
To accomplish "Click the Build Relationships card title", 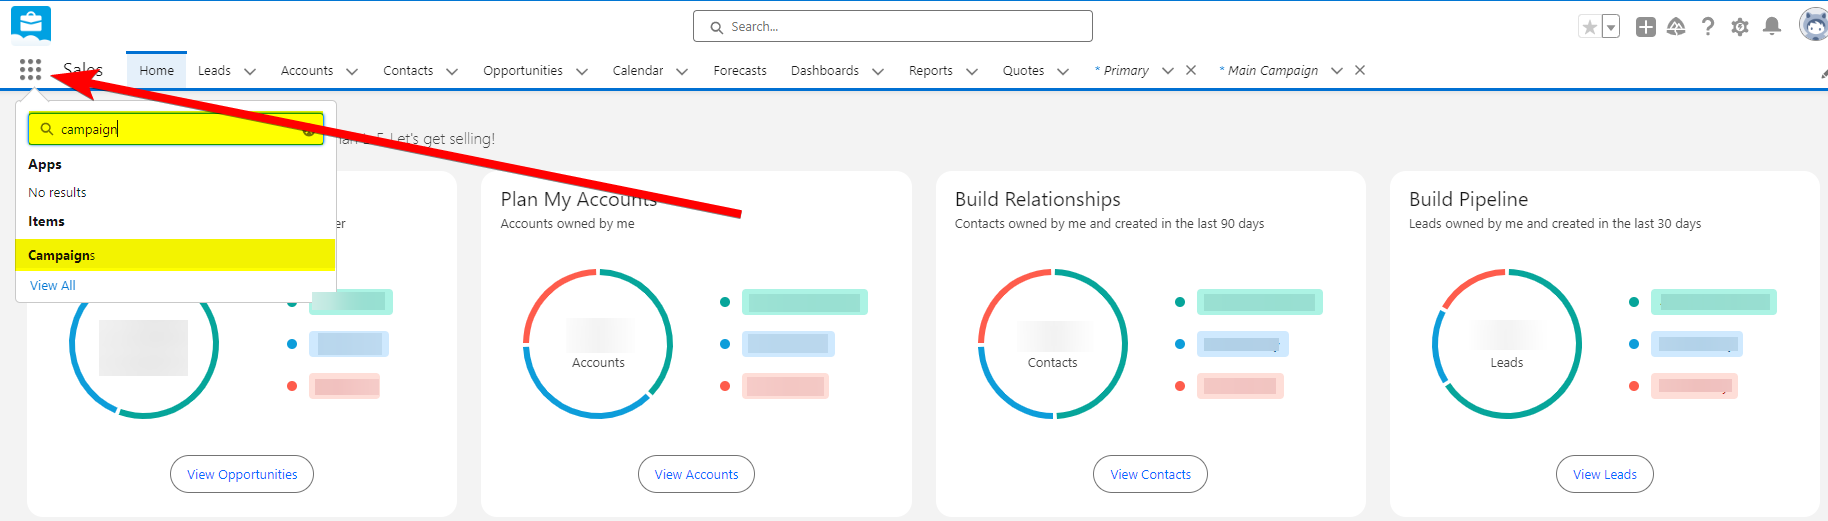I will (x=1038, y=199).
